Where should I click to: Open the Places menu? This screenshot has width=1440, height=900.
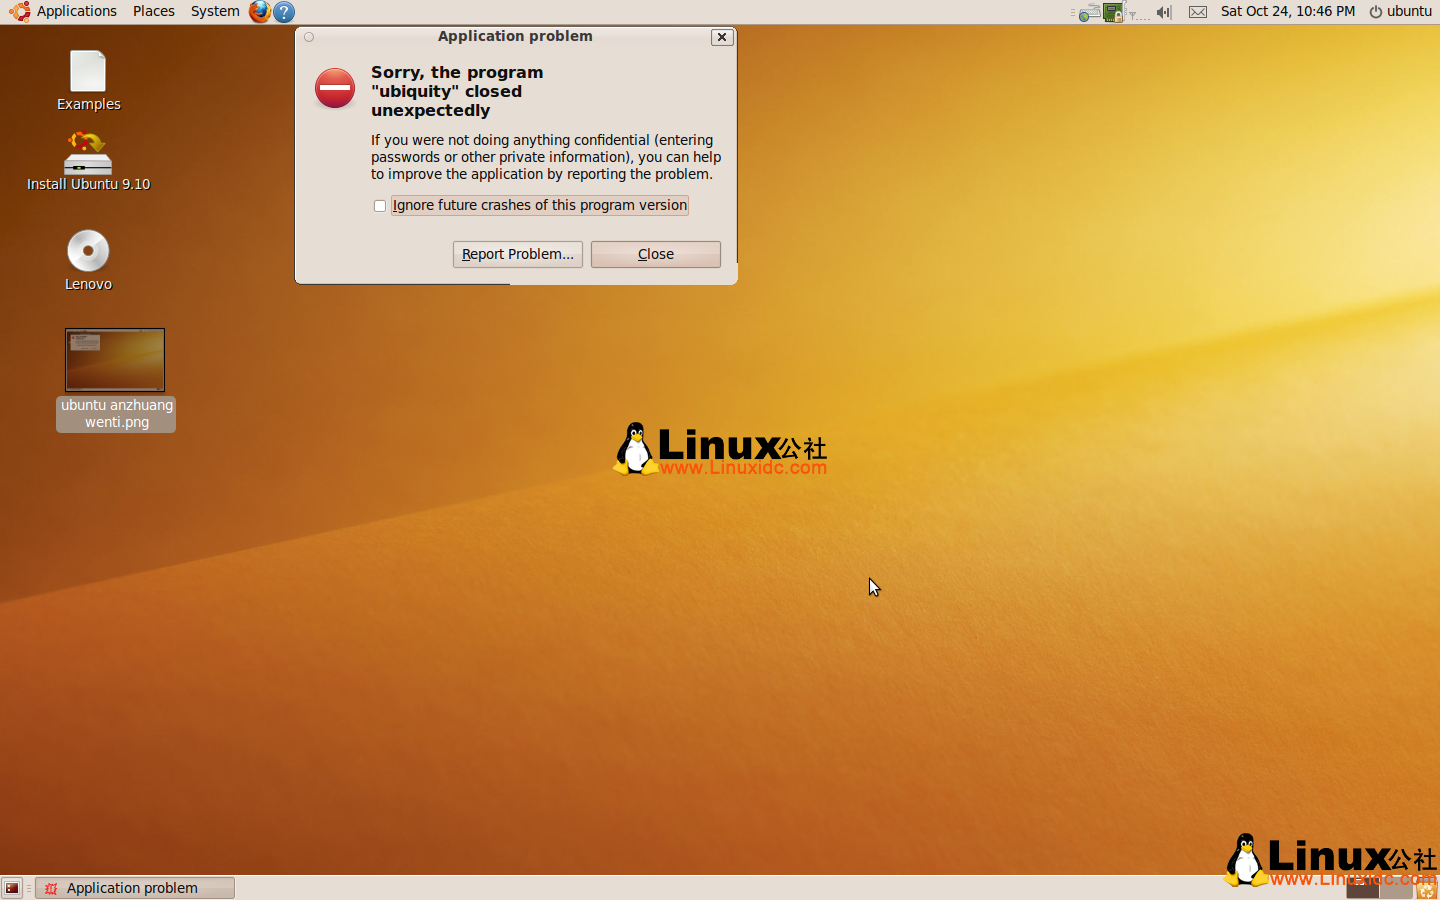[153, 11]
